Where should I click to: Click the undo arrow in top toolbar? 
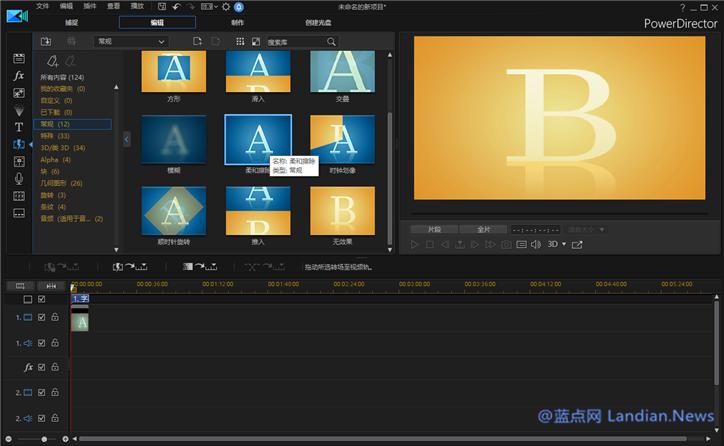click(x=176, y=6)
